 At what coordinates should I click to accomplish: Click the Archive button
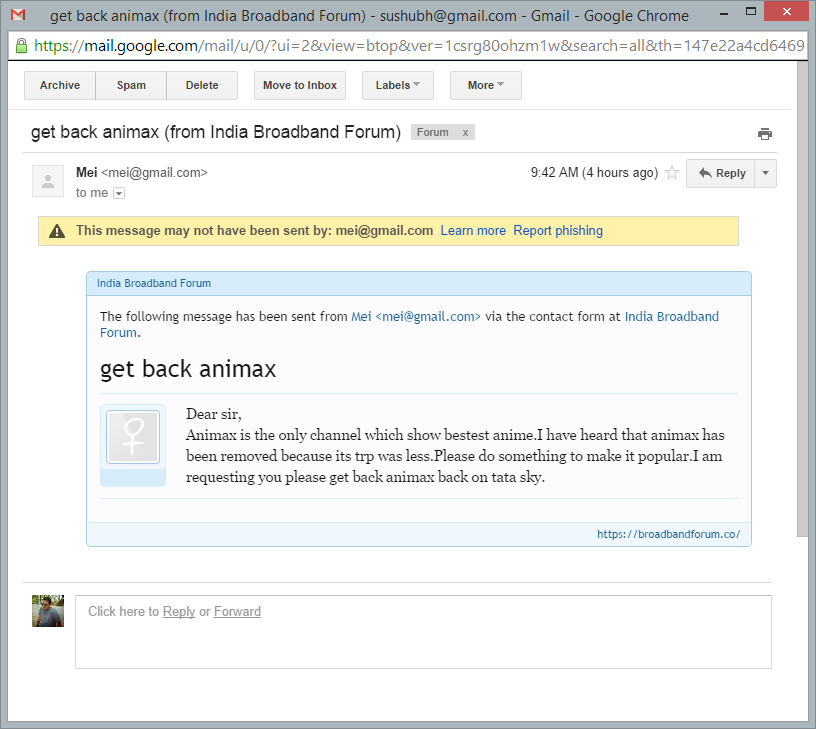(x=60, y=86)
